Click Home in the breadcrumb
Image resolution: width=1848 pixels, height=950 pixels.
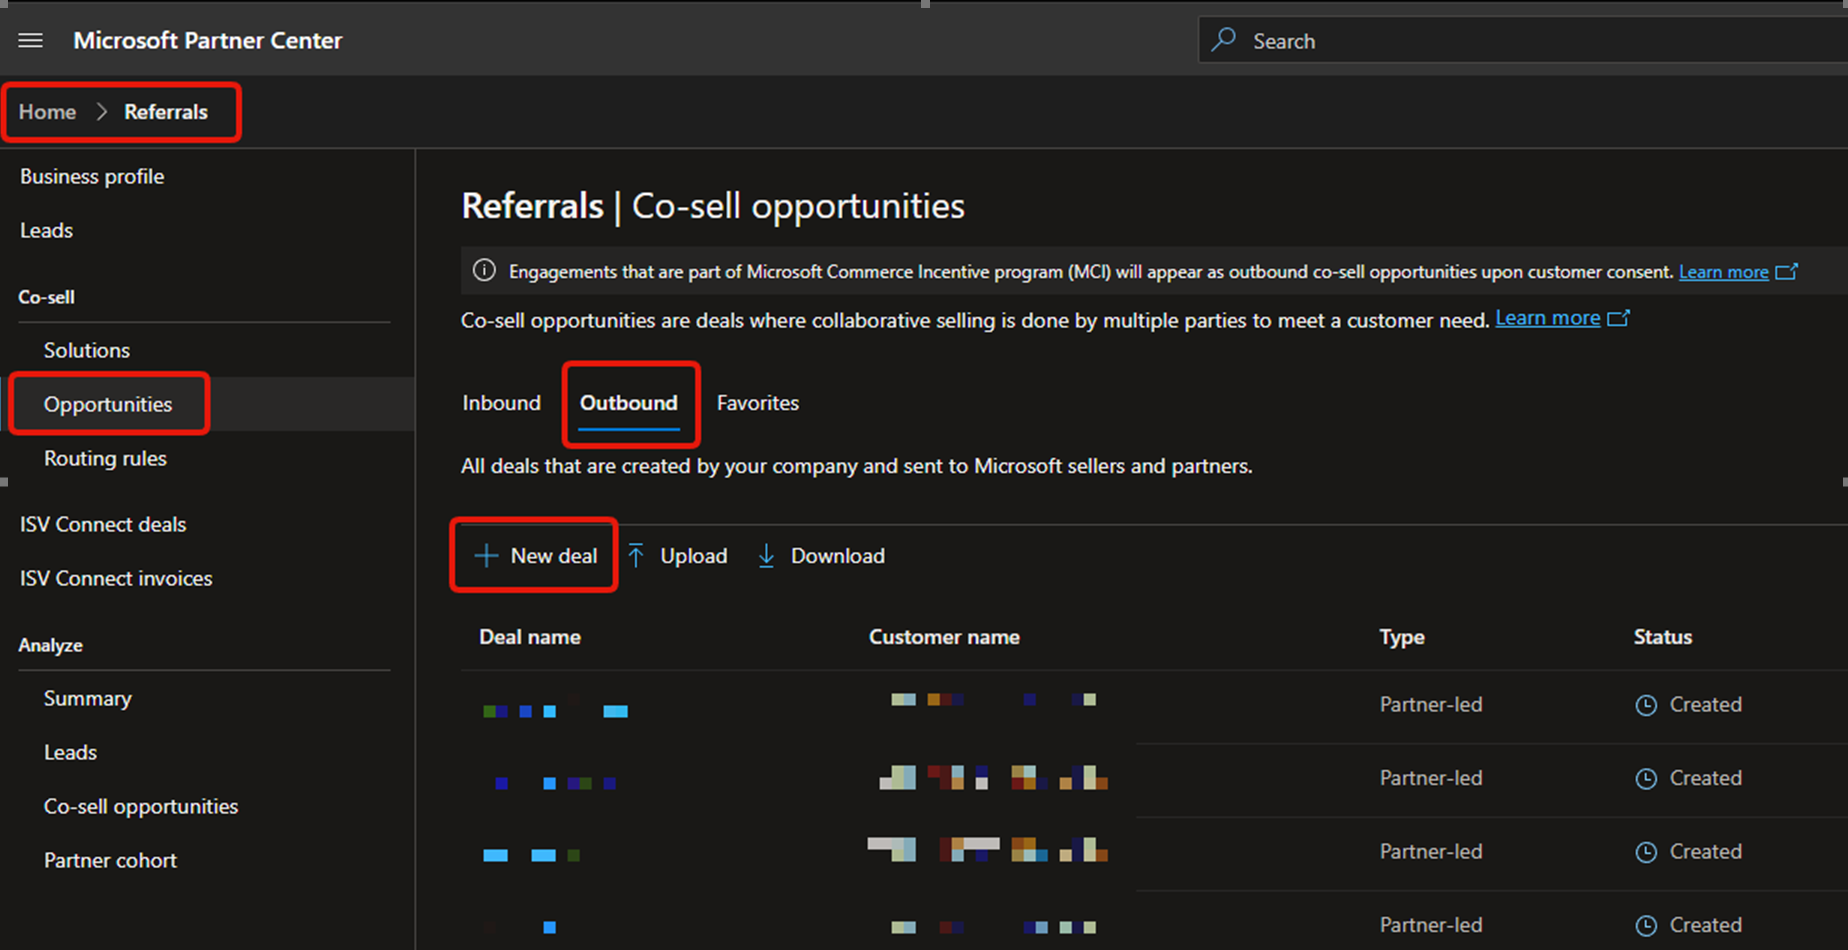pyautogui.click(x=46, y=112)
